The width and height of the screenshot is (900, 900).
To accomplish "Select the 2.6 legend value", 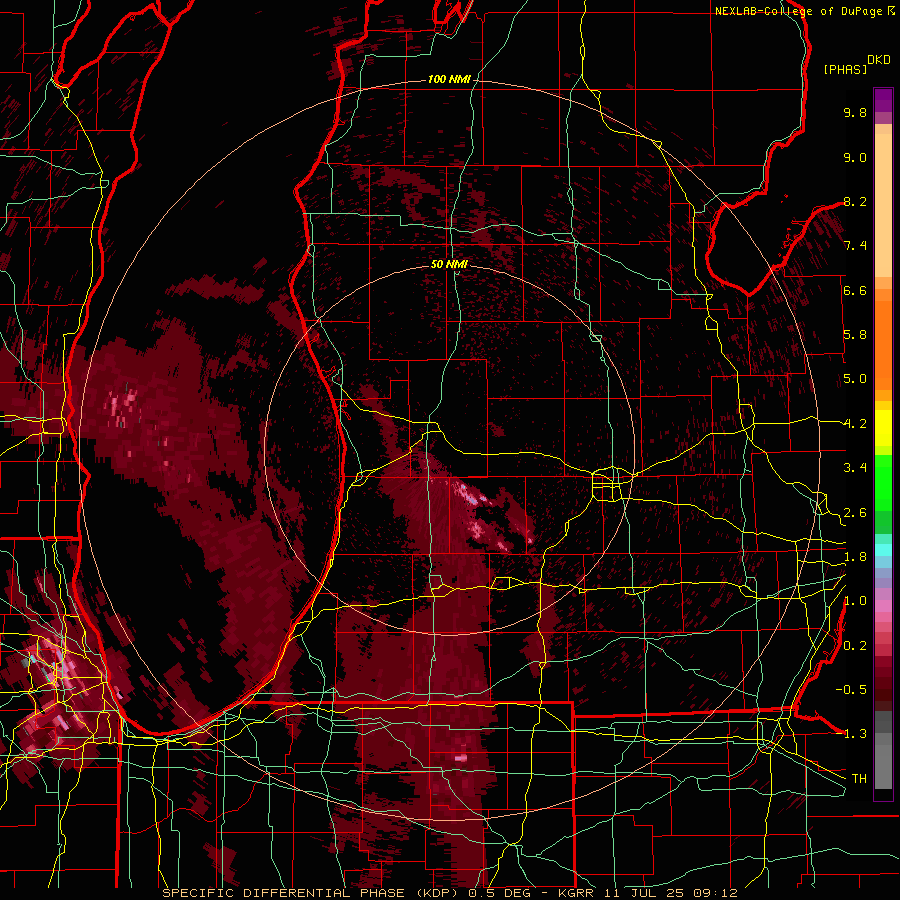I will 855,513.
